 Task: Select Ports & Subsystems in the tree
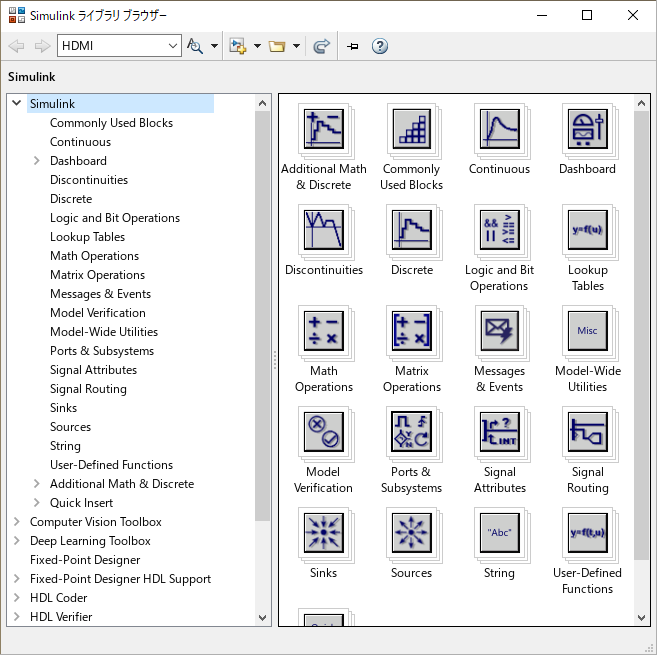(102, 351)
